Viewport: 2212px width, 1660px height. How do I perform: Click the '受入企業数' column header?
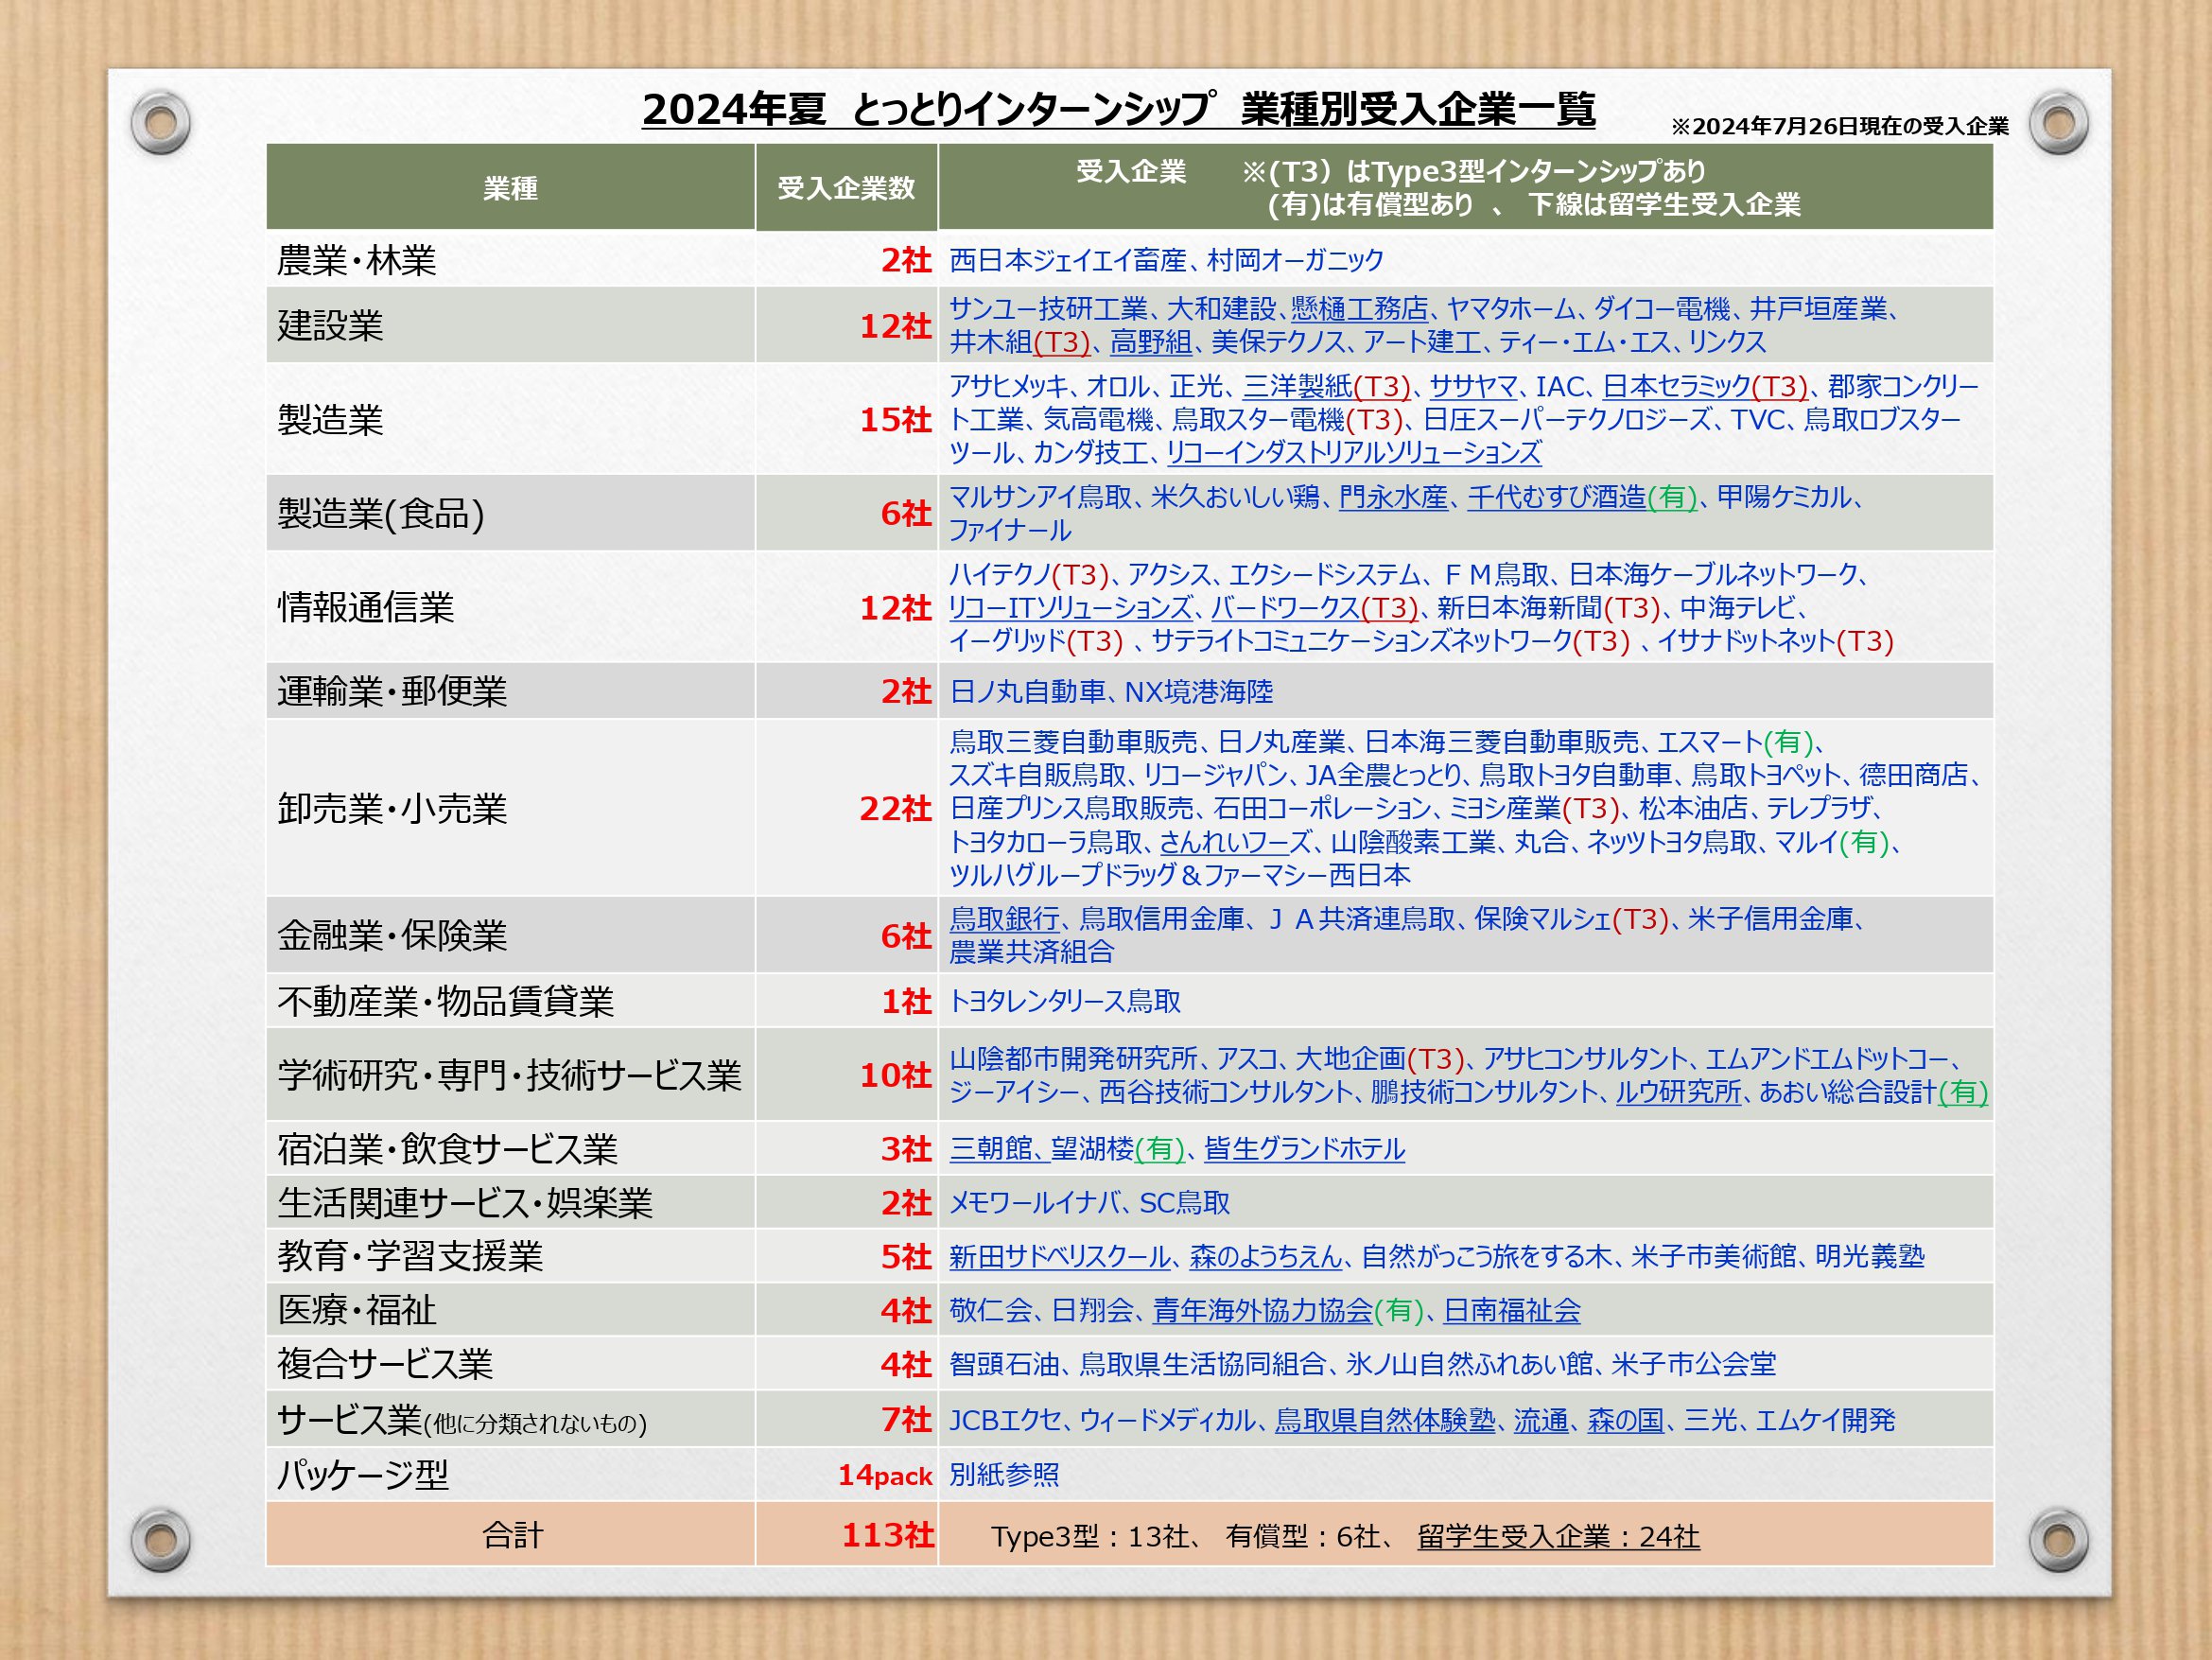pyautogui.click(x=846, y=188)
